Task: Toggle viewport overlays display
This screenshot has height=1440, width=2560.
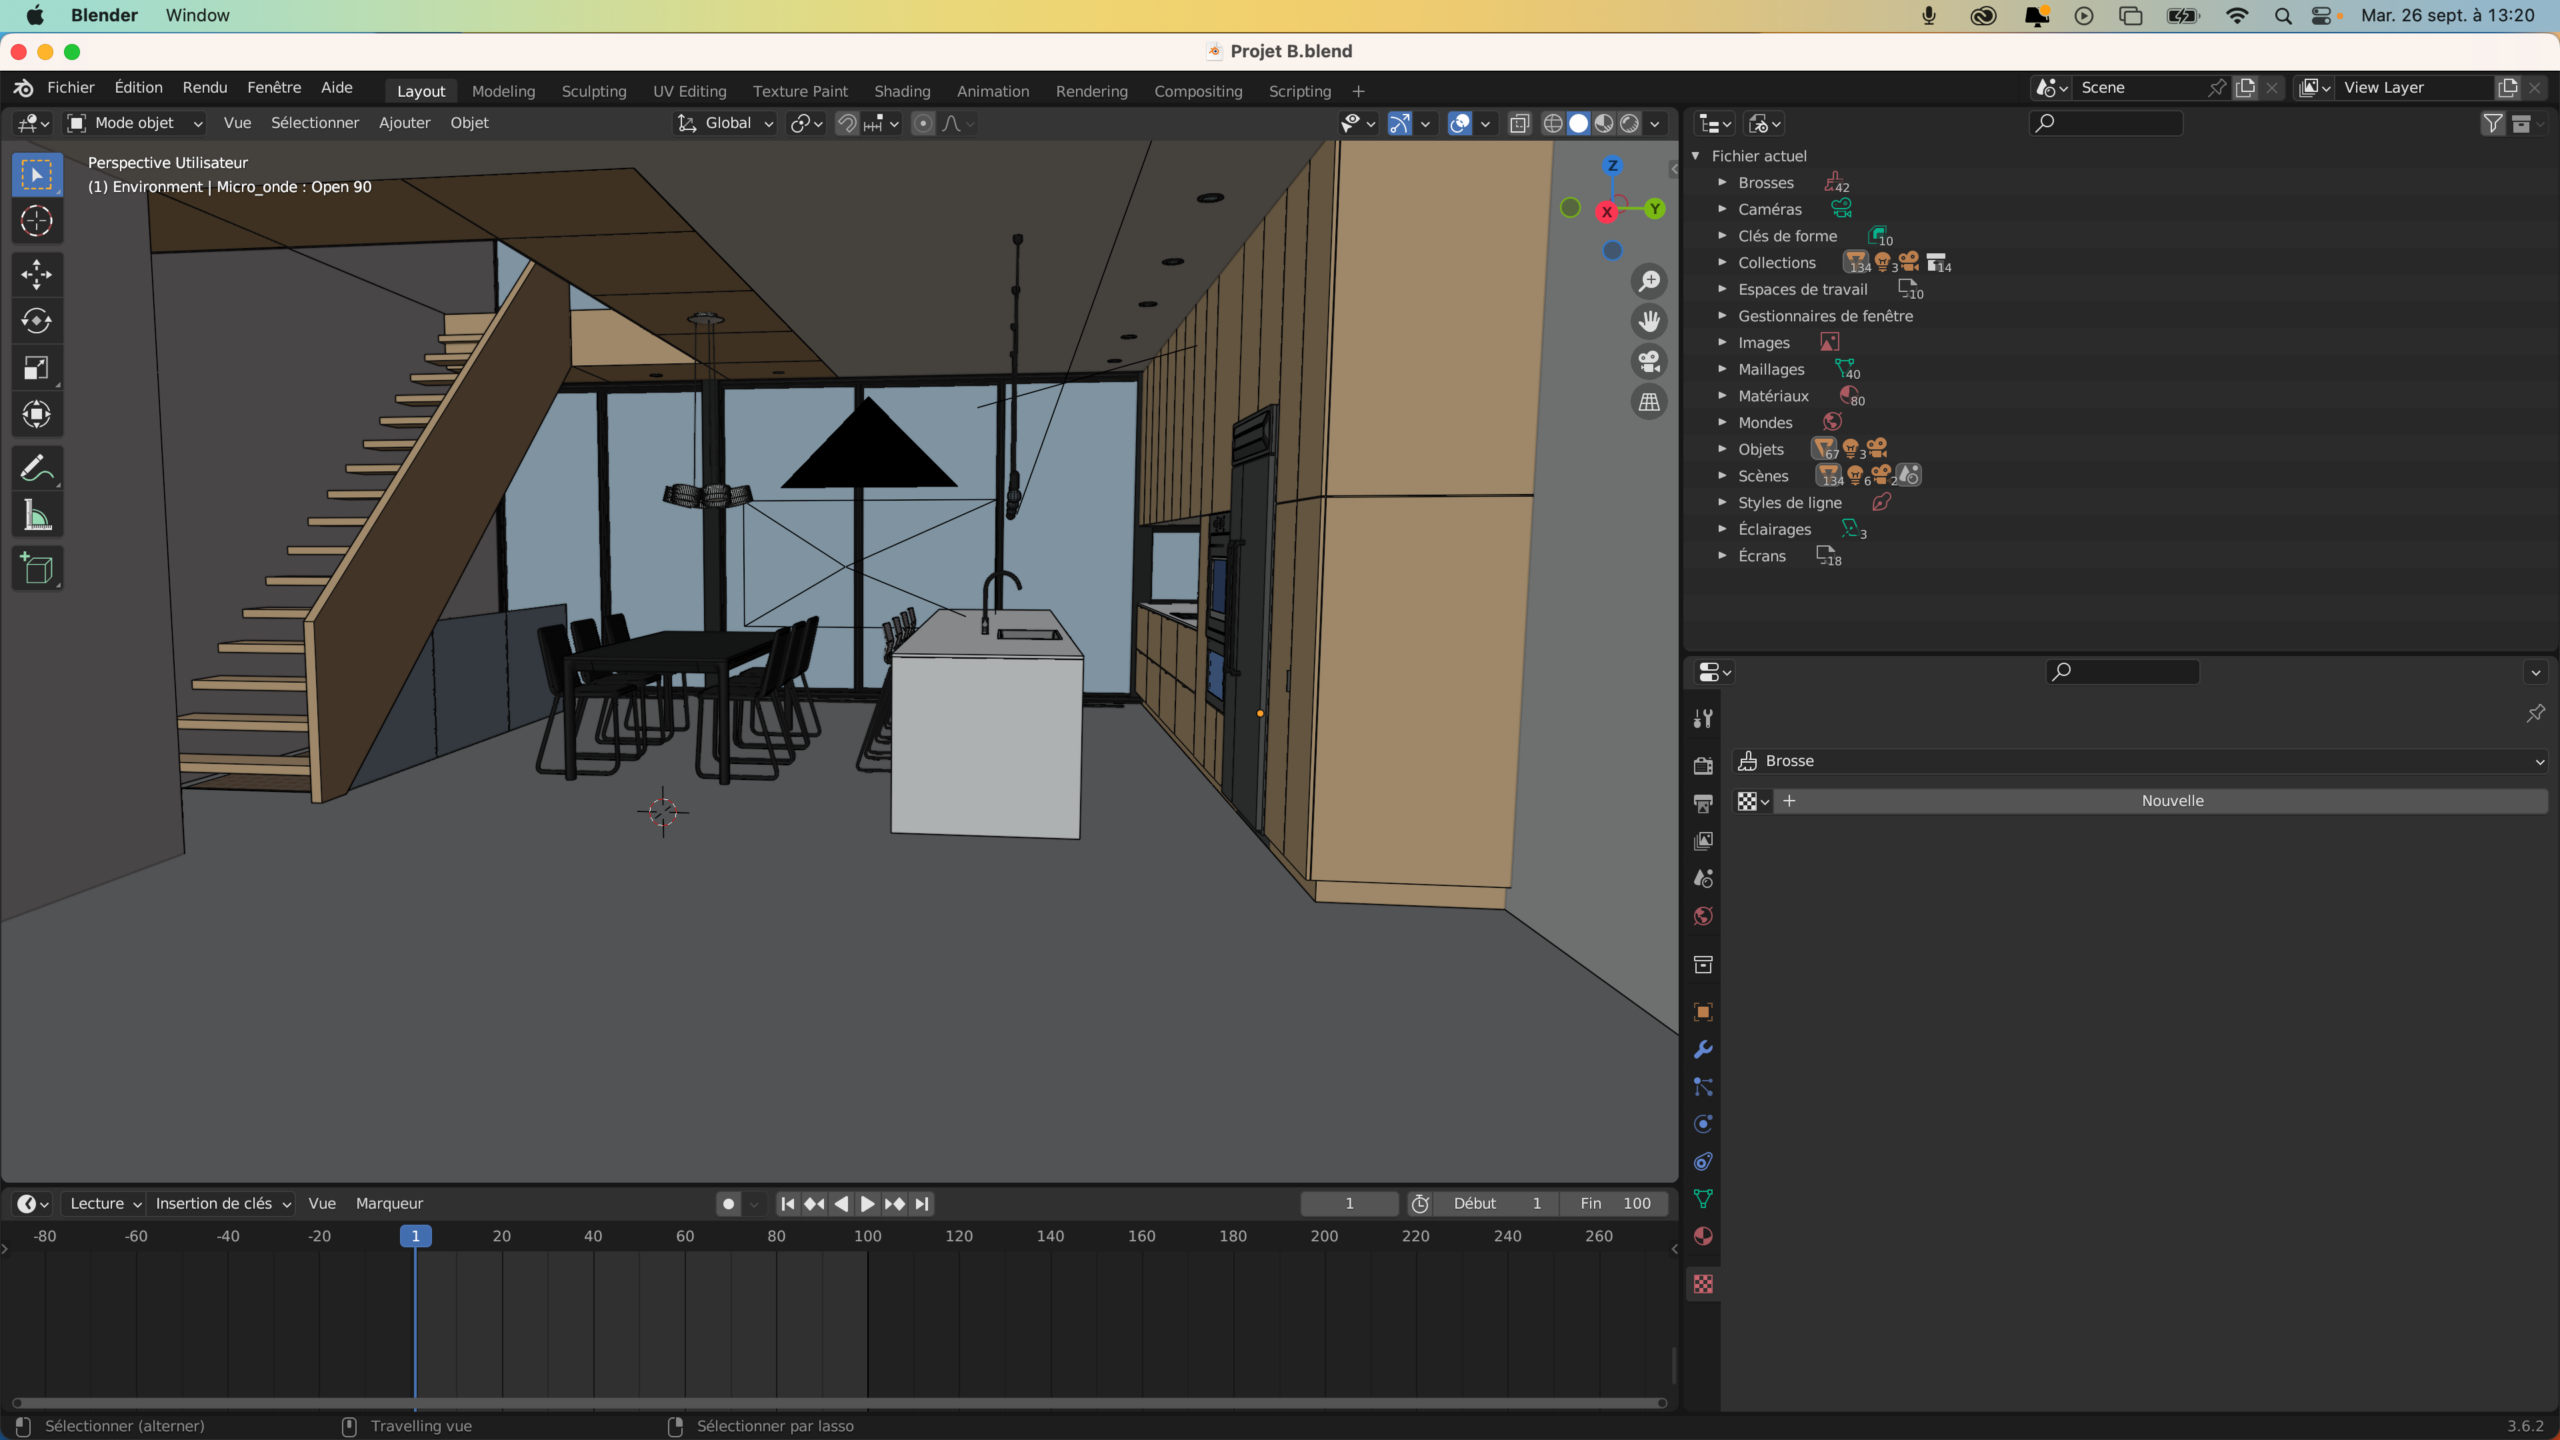Action: tap(1460, 123)
